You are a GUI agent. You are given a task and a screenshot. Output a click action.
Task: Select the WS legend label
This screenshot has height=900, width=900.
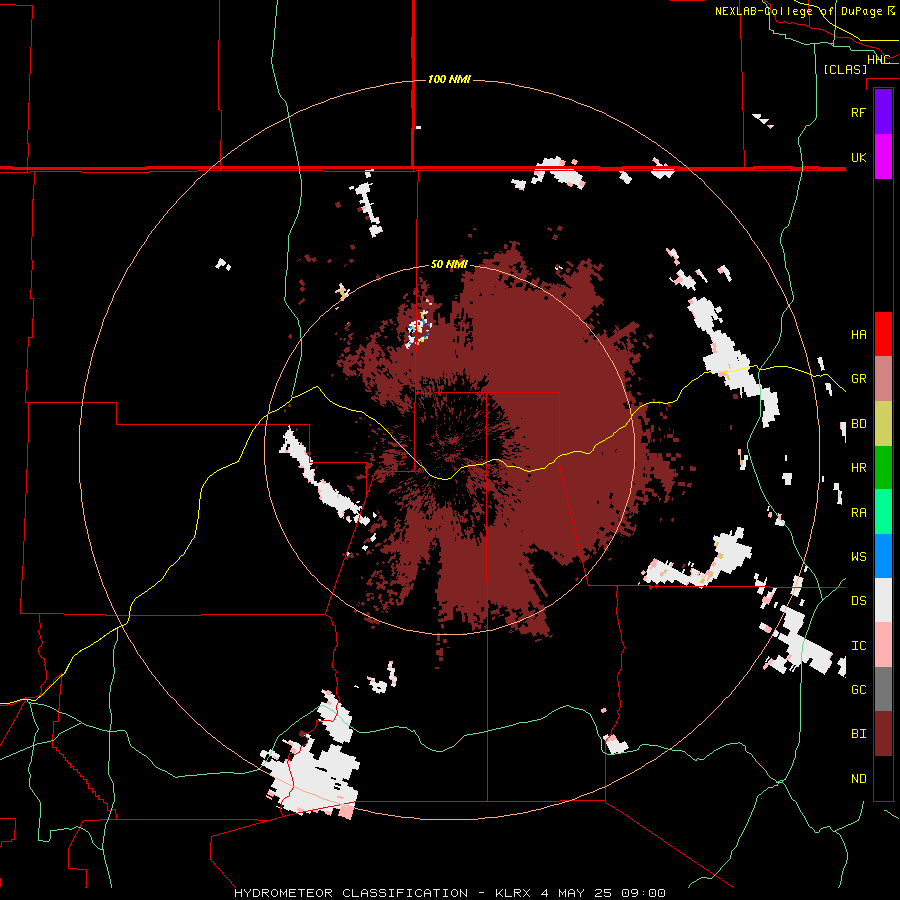click(858, 557)
